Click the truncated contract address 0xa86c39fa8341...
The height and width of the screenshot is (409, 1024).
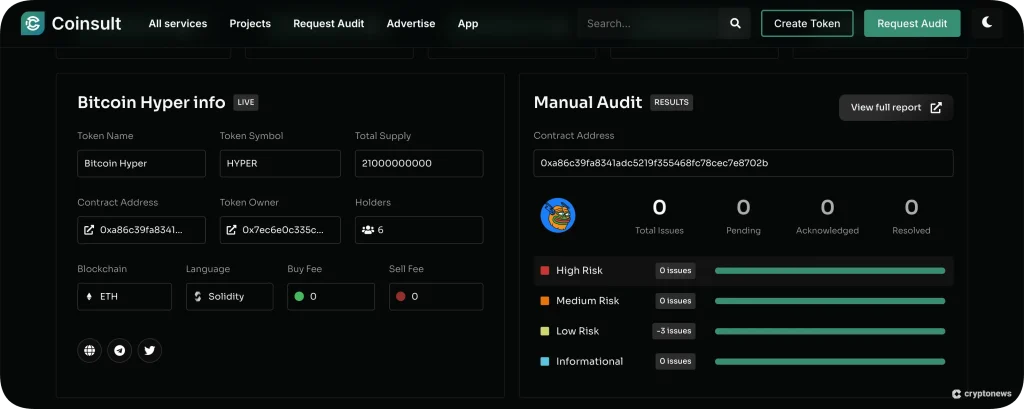coord(142,230)
